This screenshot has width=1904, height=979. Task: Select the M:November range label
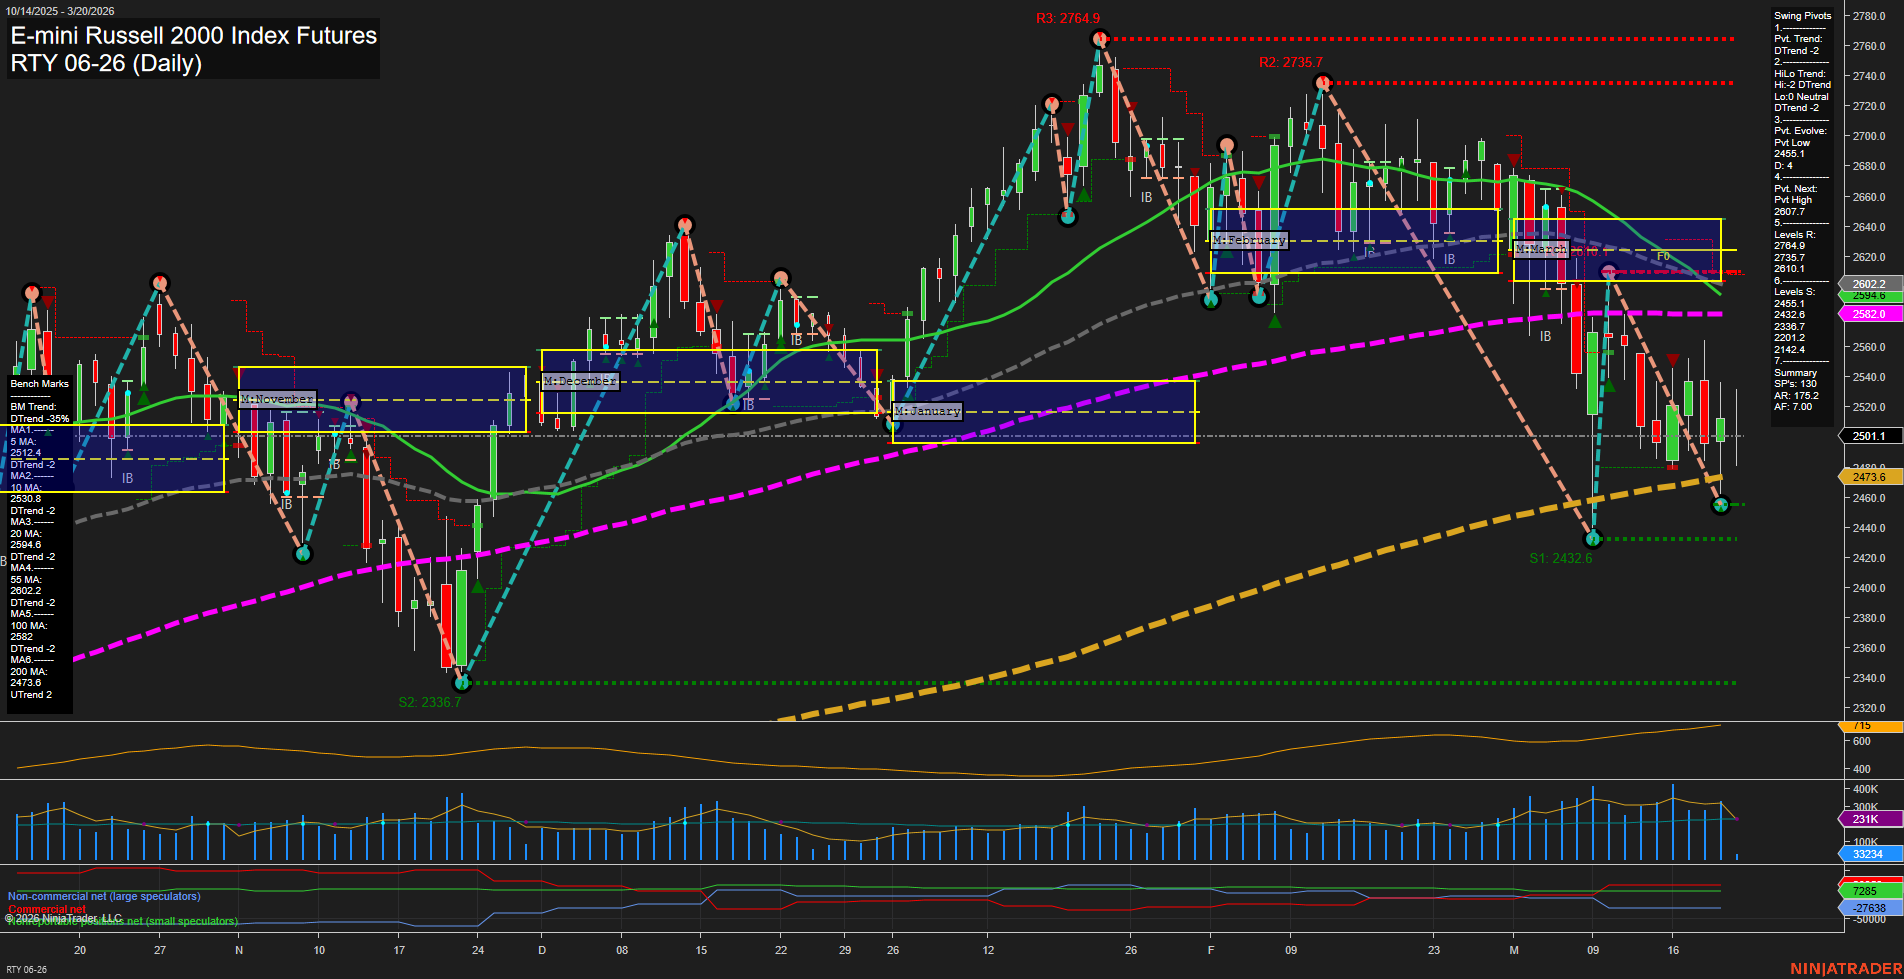click(277, 398)
